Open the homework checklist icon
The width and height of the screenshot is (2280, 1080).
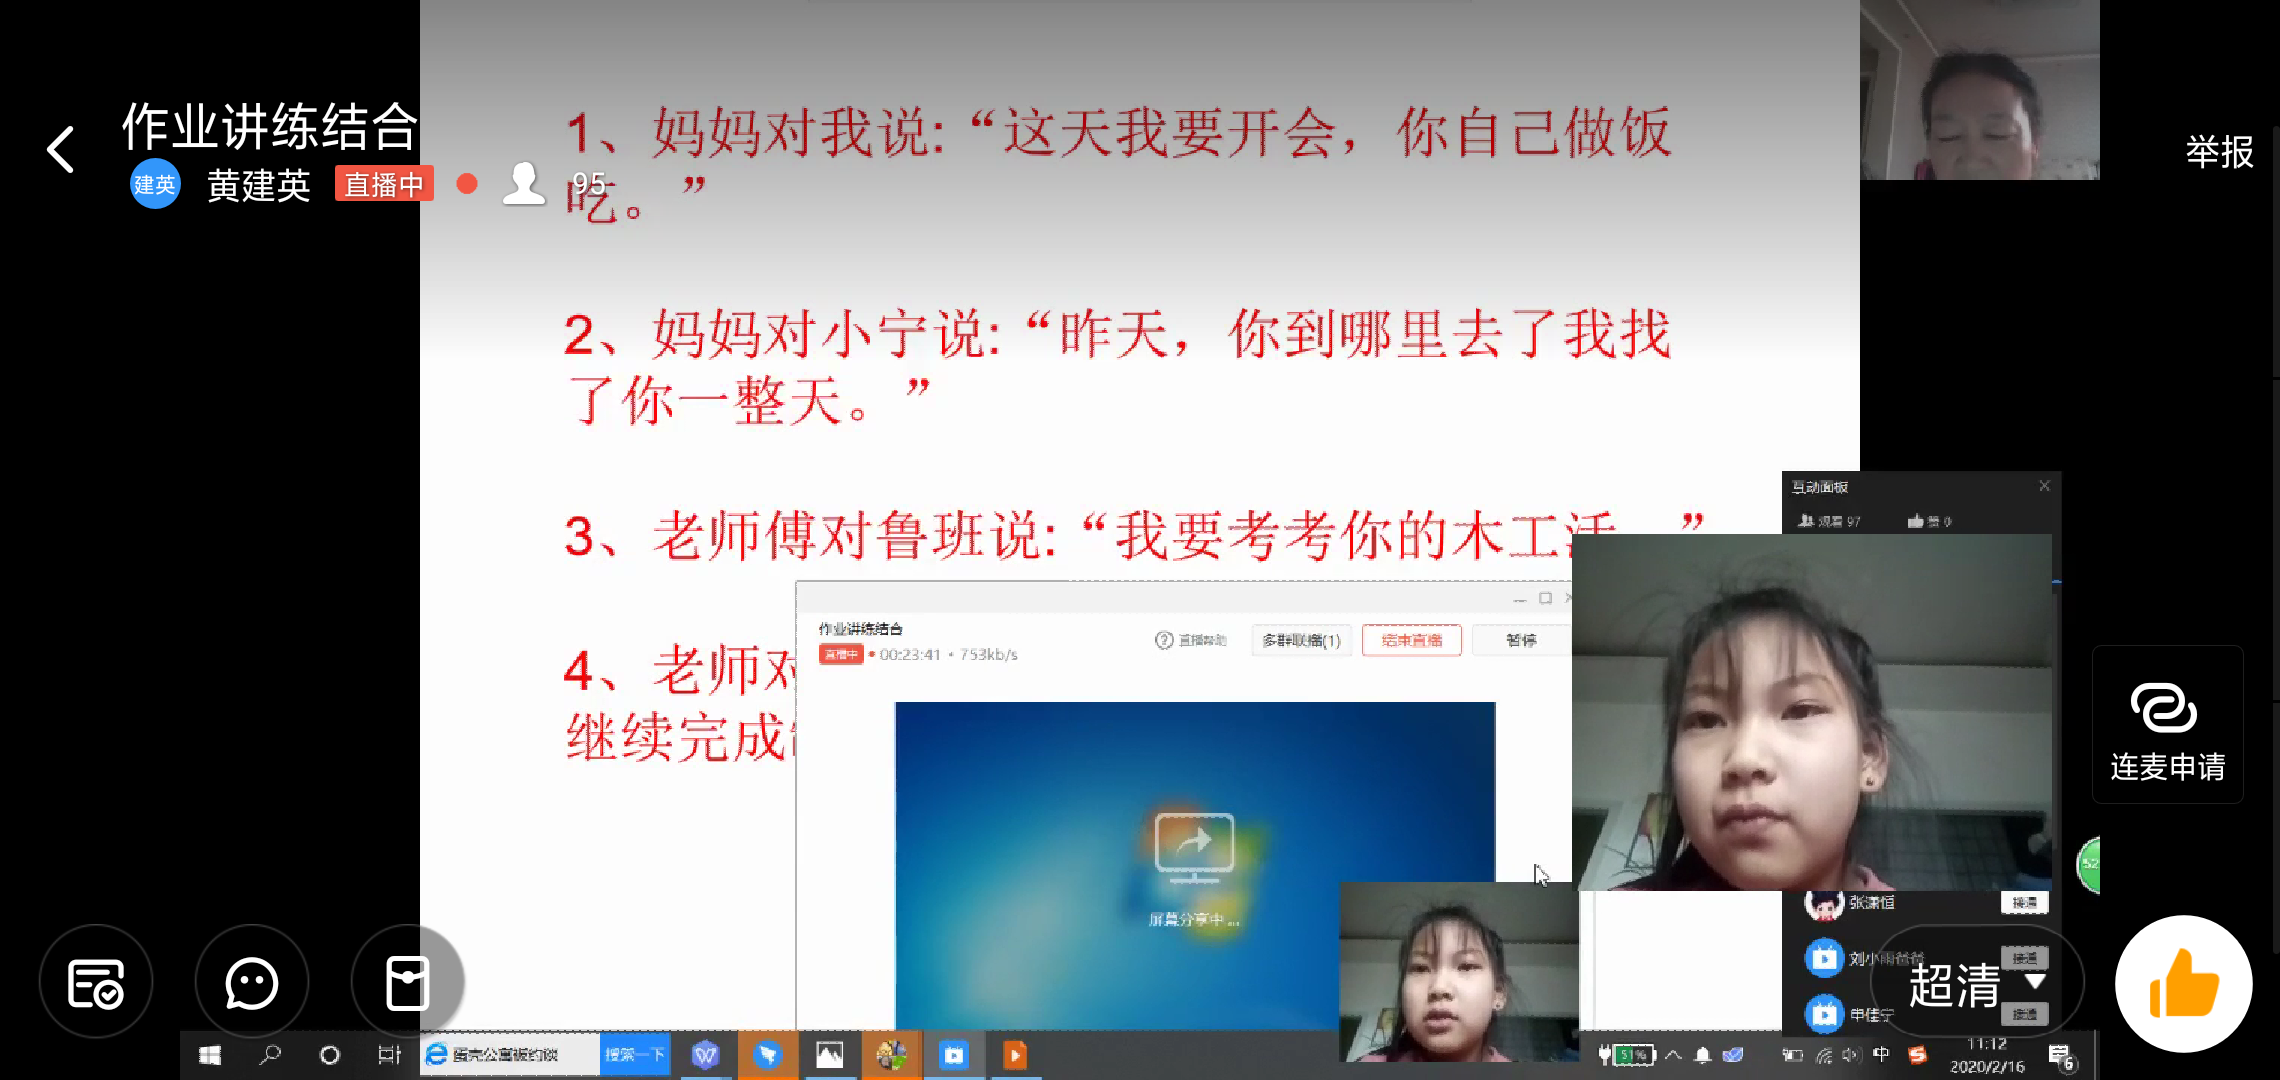96,983
